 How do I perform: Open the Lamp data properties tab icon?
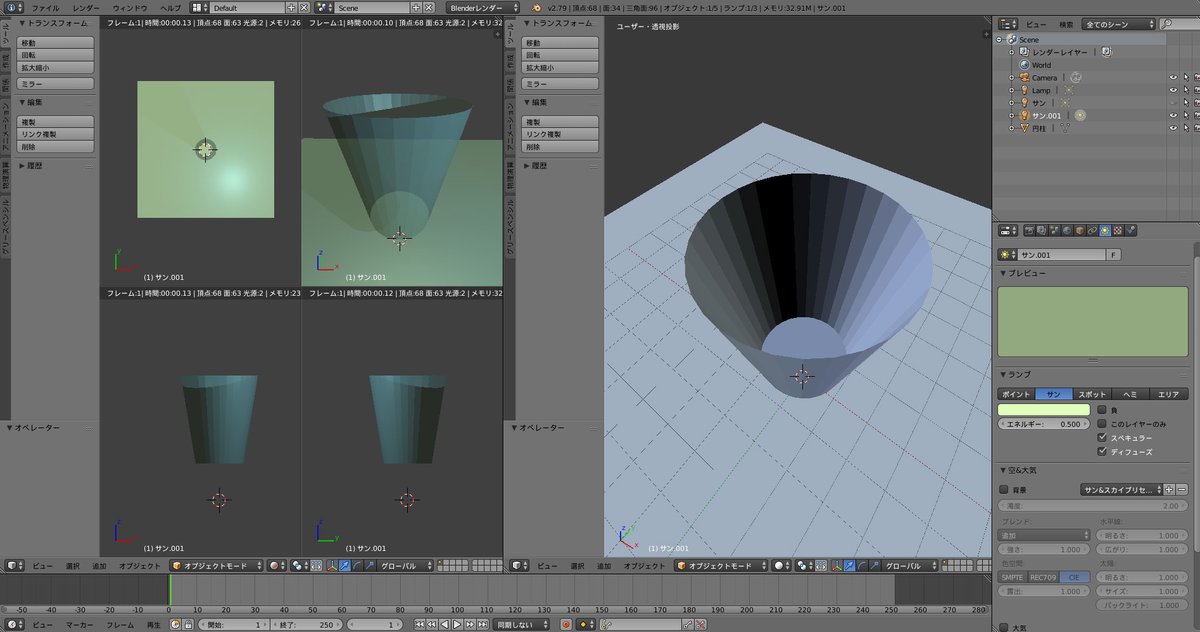[x=1104, y=230]
